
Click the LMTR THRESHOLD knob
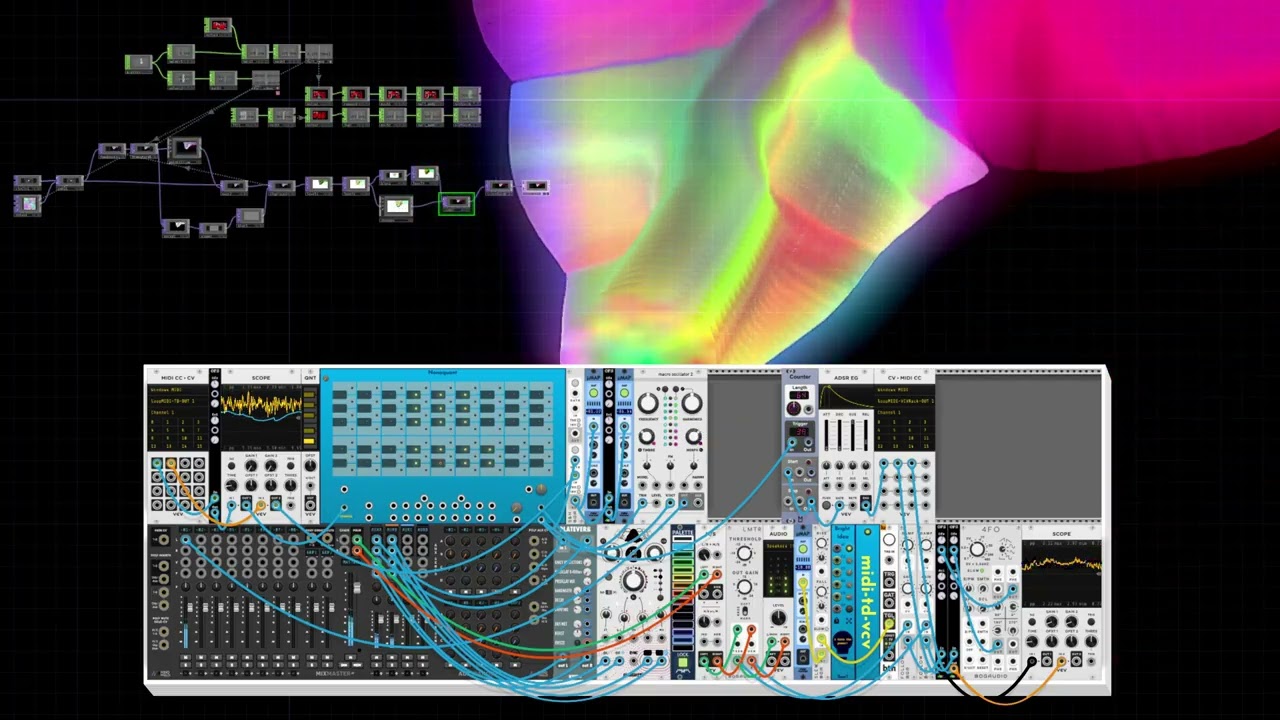[x=744, y=553]
